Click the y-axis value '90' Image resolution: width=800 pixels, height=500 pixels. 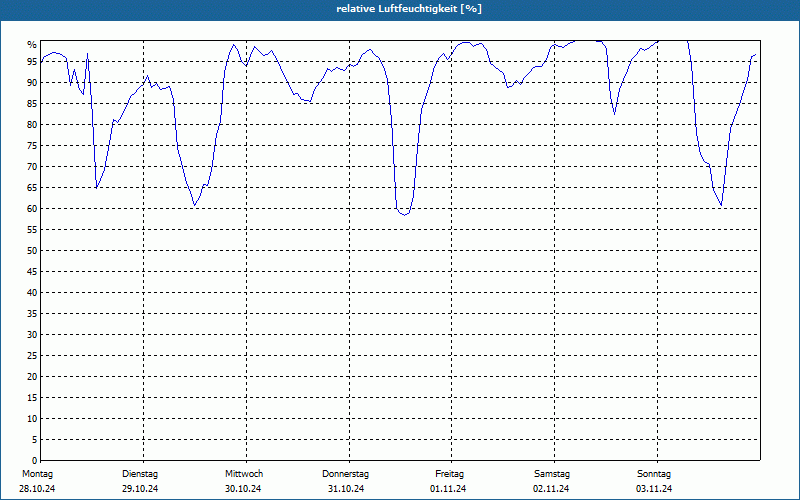[x=32, y=83]
